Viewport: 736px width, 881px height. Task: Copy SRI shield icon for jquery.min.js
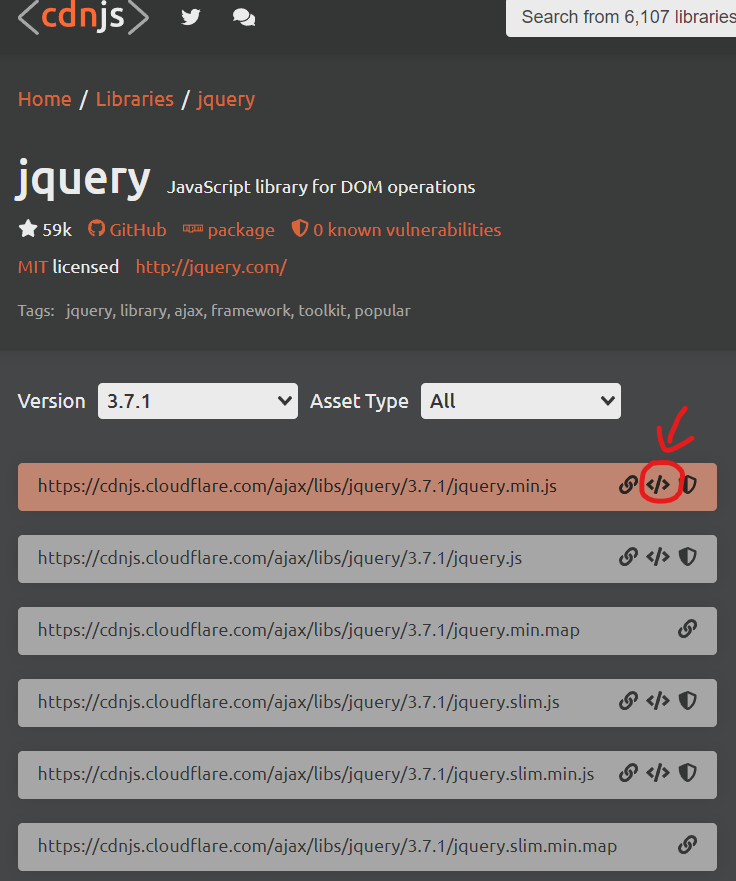coord(688,485)
